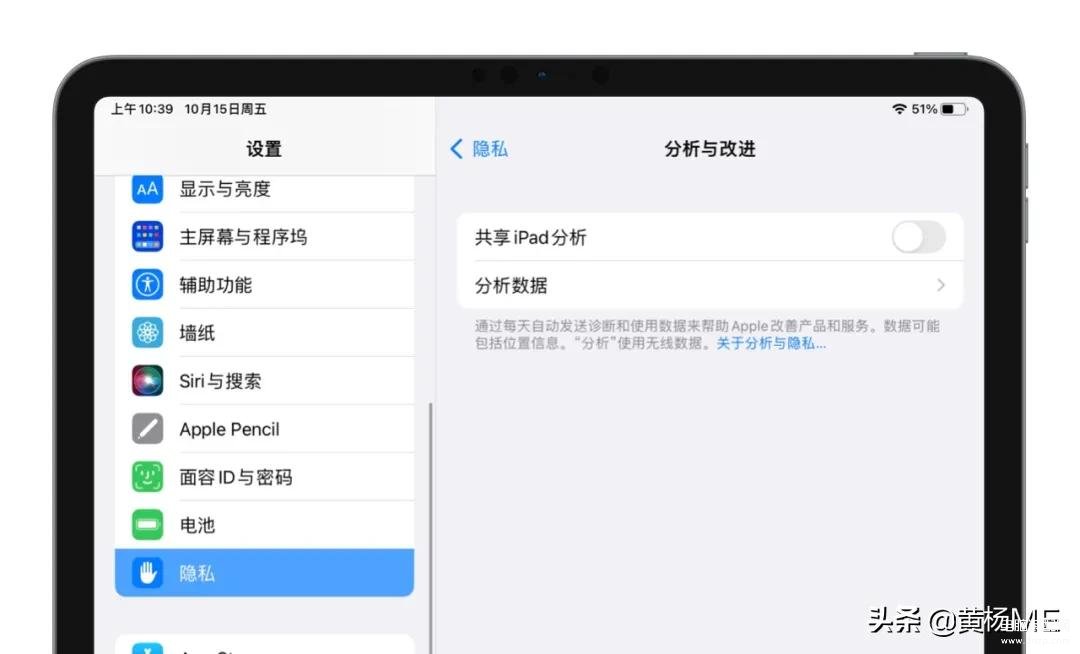Click the Accessibility icon in sidebar
1080x654 pixels.
coord(148,285)
